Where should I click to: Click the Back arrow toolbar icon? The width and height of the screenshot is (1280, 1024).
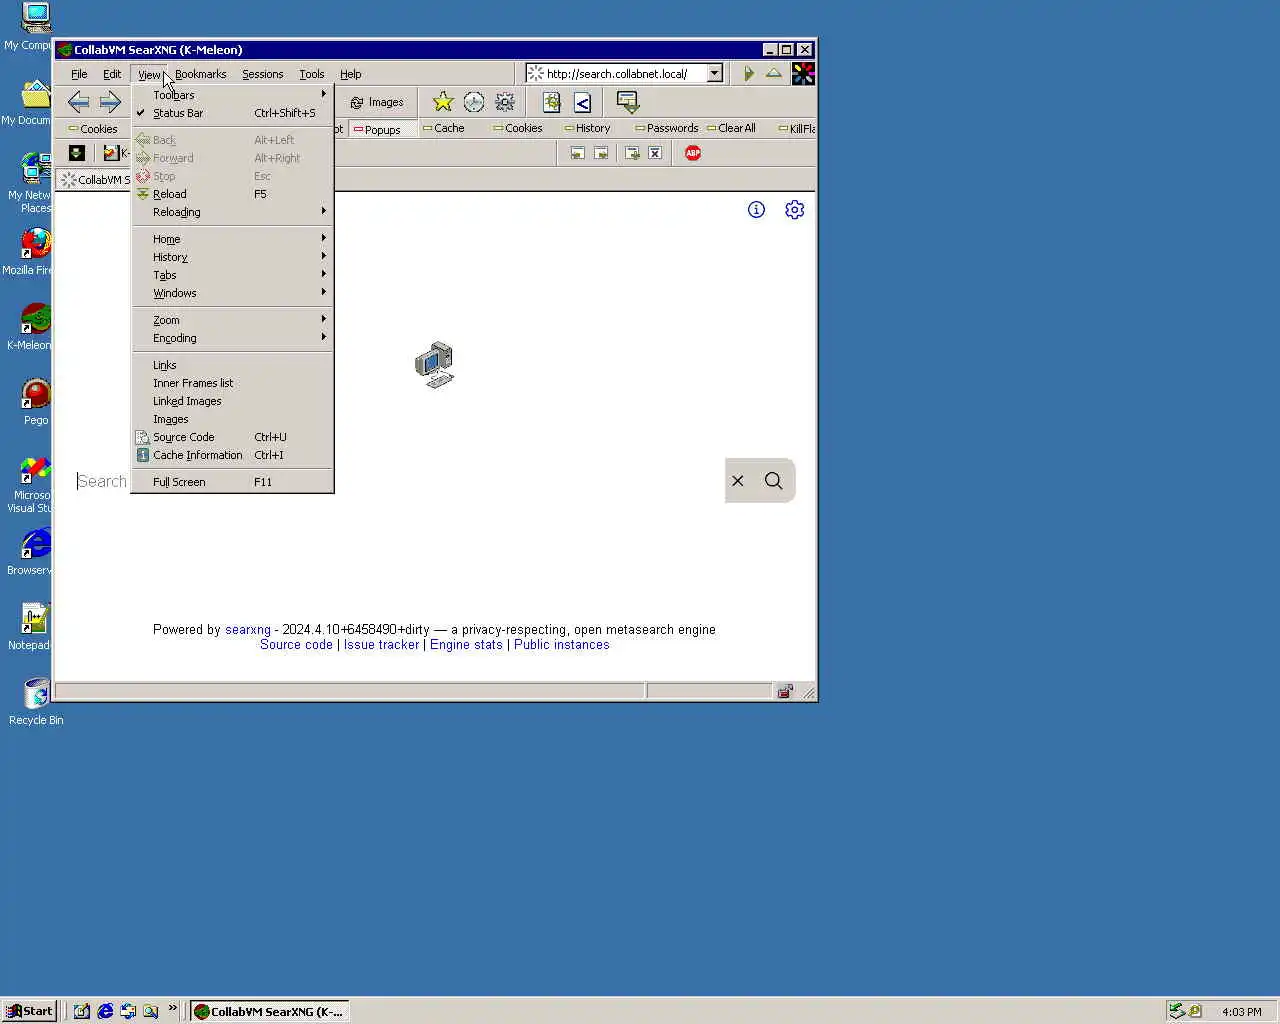tap(78, 101)
